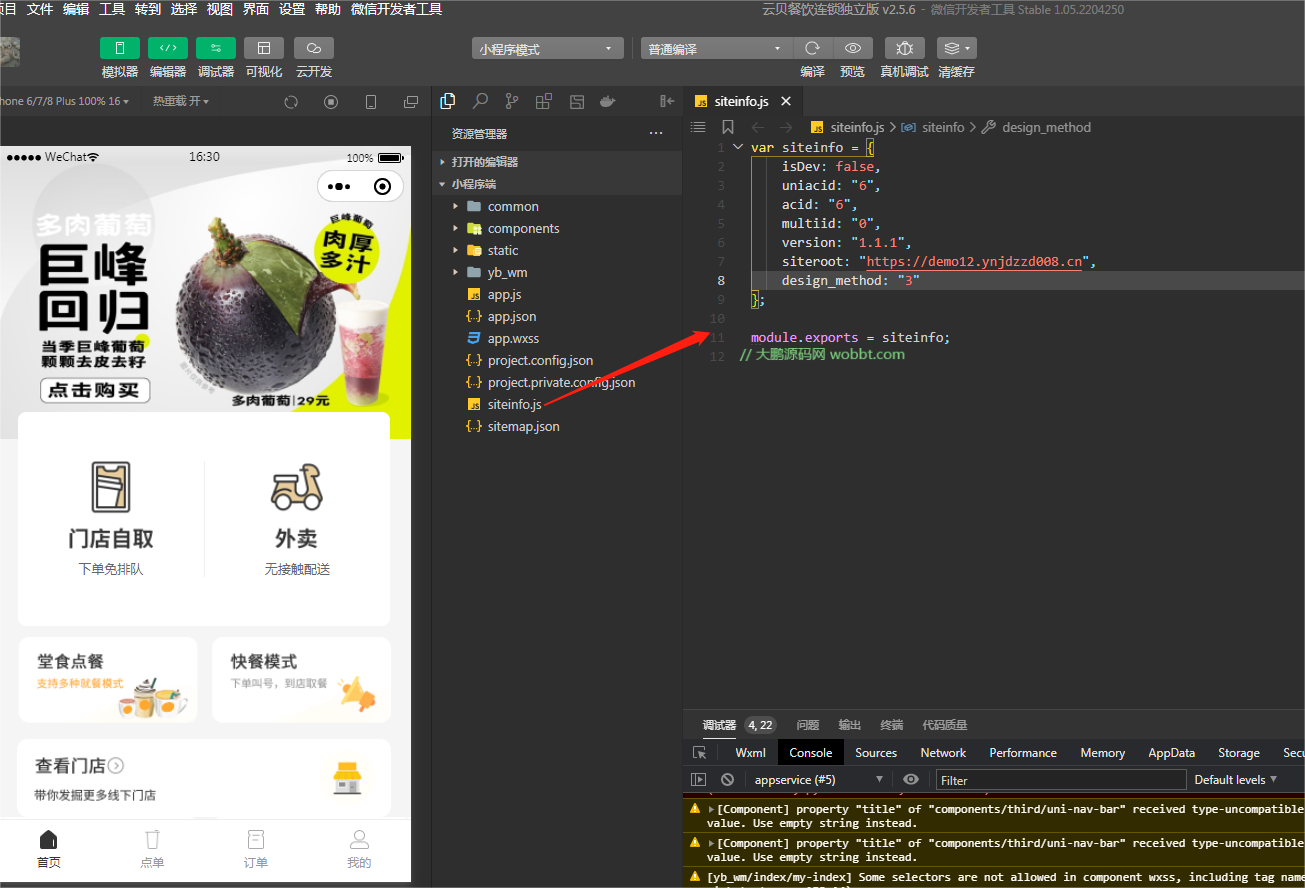
Task: Refresh the simulator preview
Action: [x=290, y=101]
